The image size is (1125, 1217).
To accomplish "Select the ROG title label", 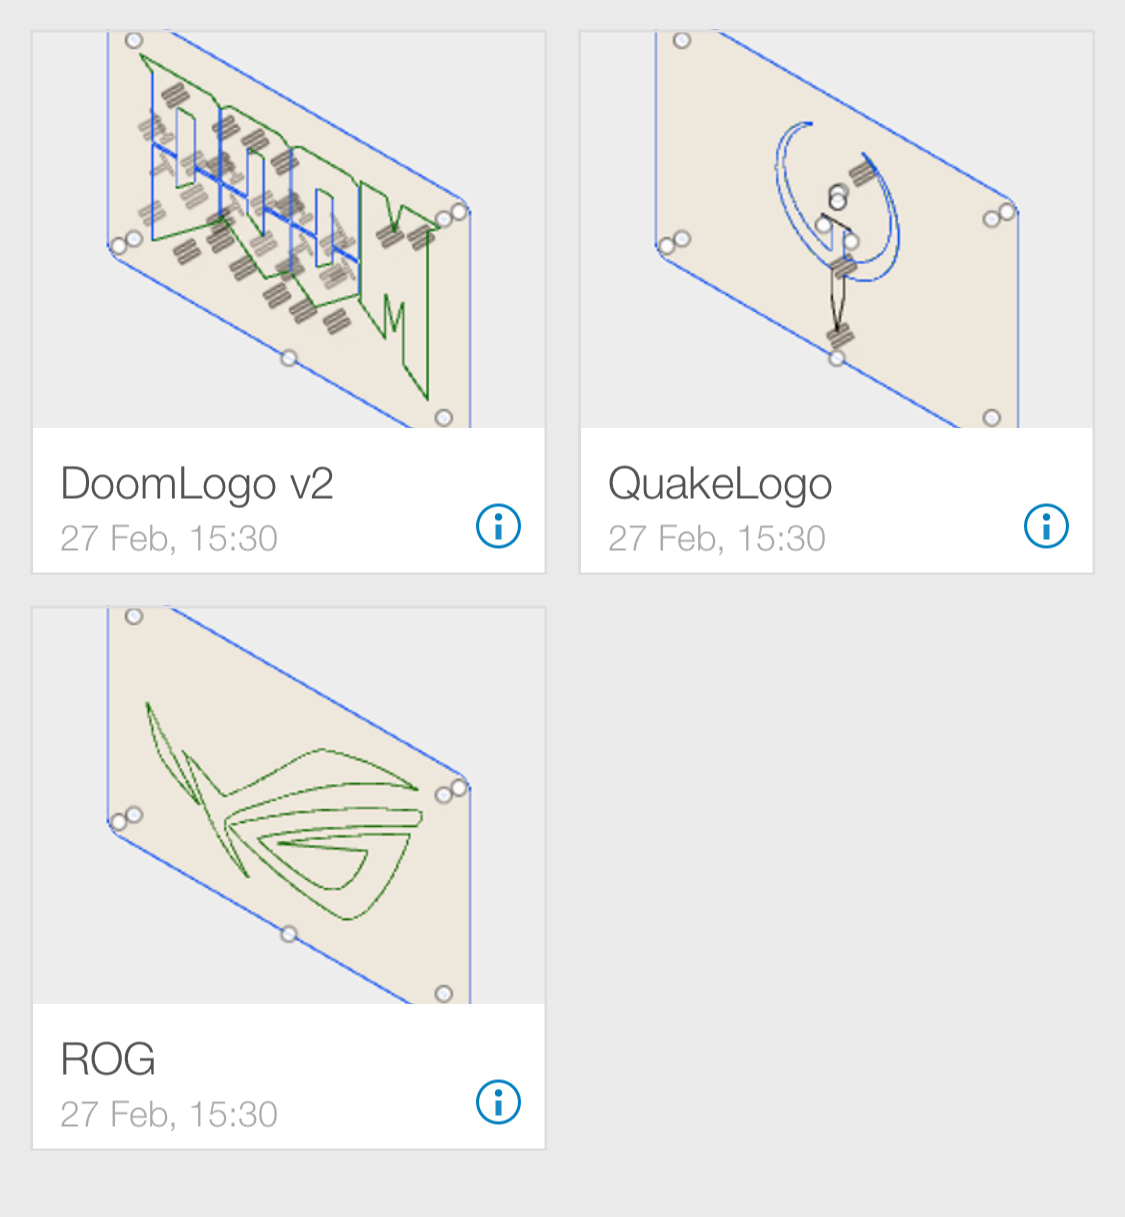I will 108,1060.
